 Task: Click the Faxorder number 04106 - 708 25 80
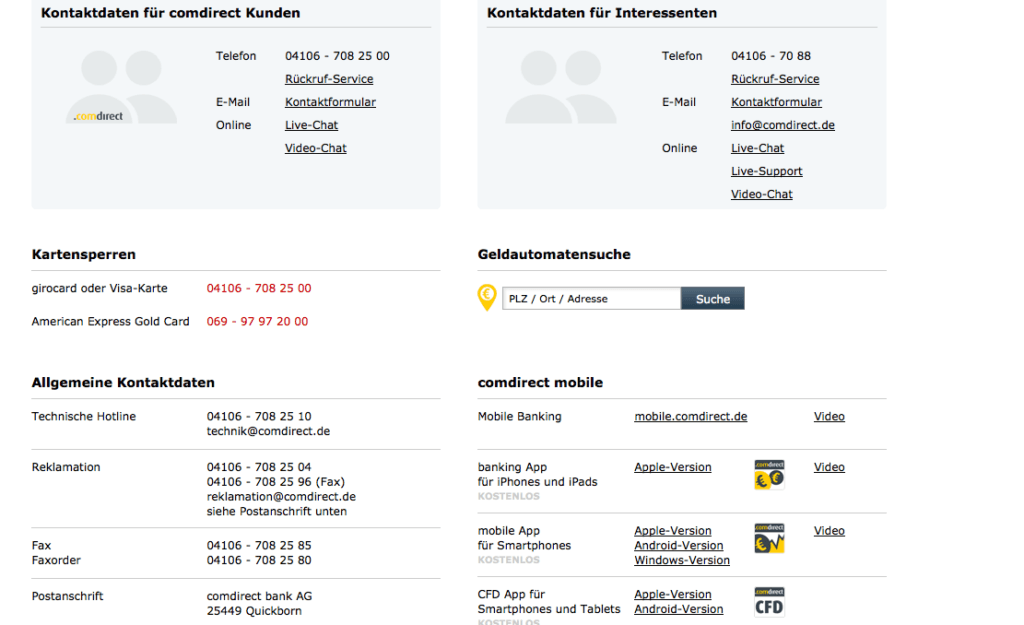coord(259,560)
